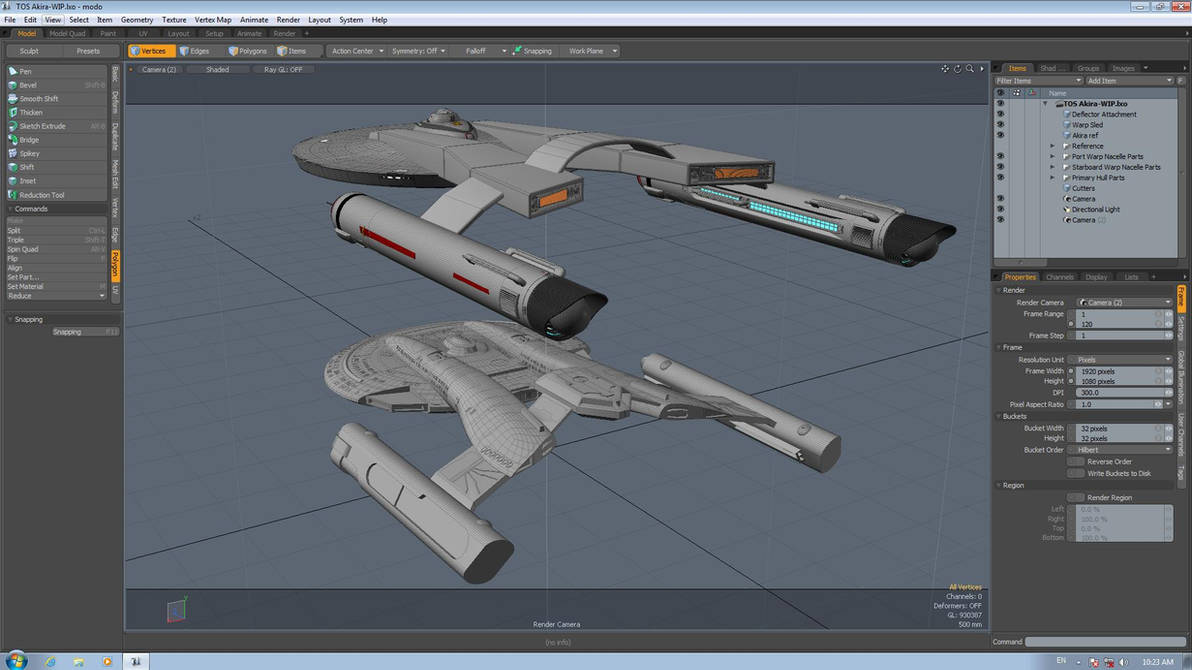Screen dimensions: 1192x670
Task: Click the Spin Quad command
Action: [56, 249]
